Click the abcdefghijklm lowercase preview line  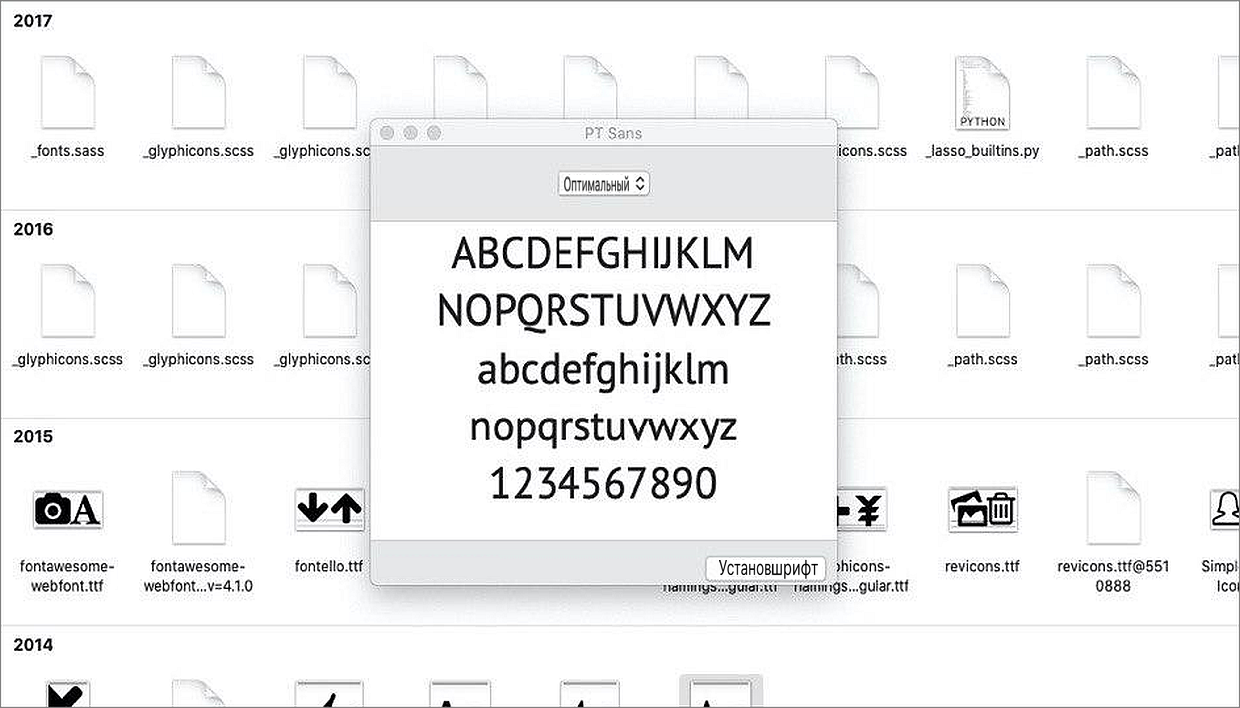point(603,369)
